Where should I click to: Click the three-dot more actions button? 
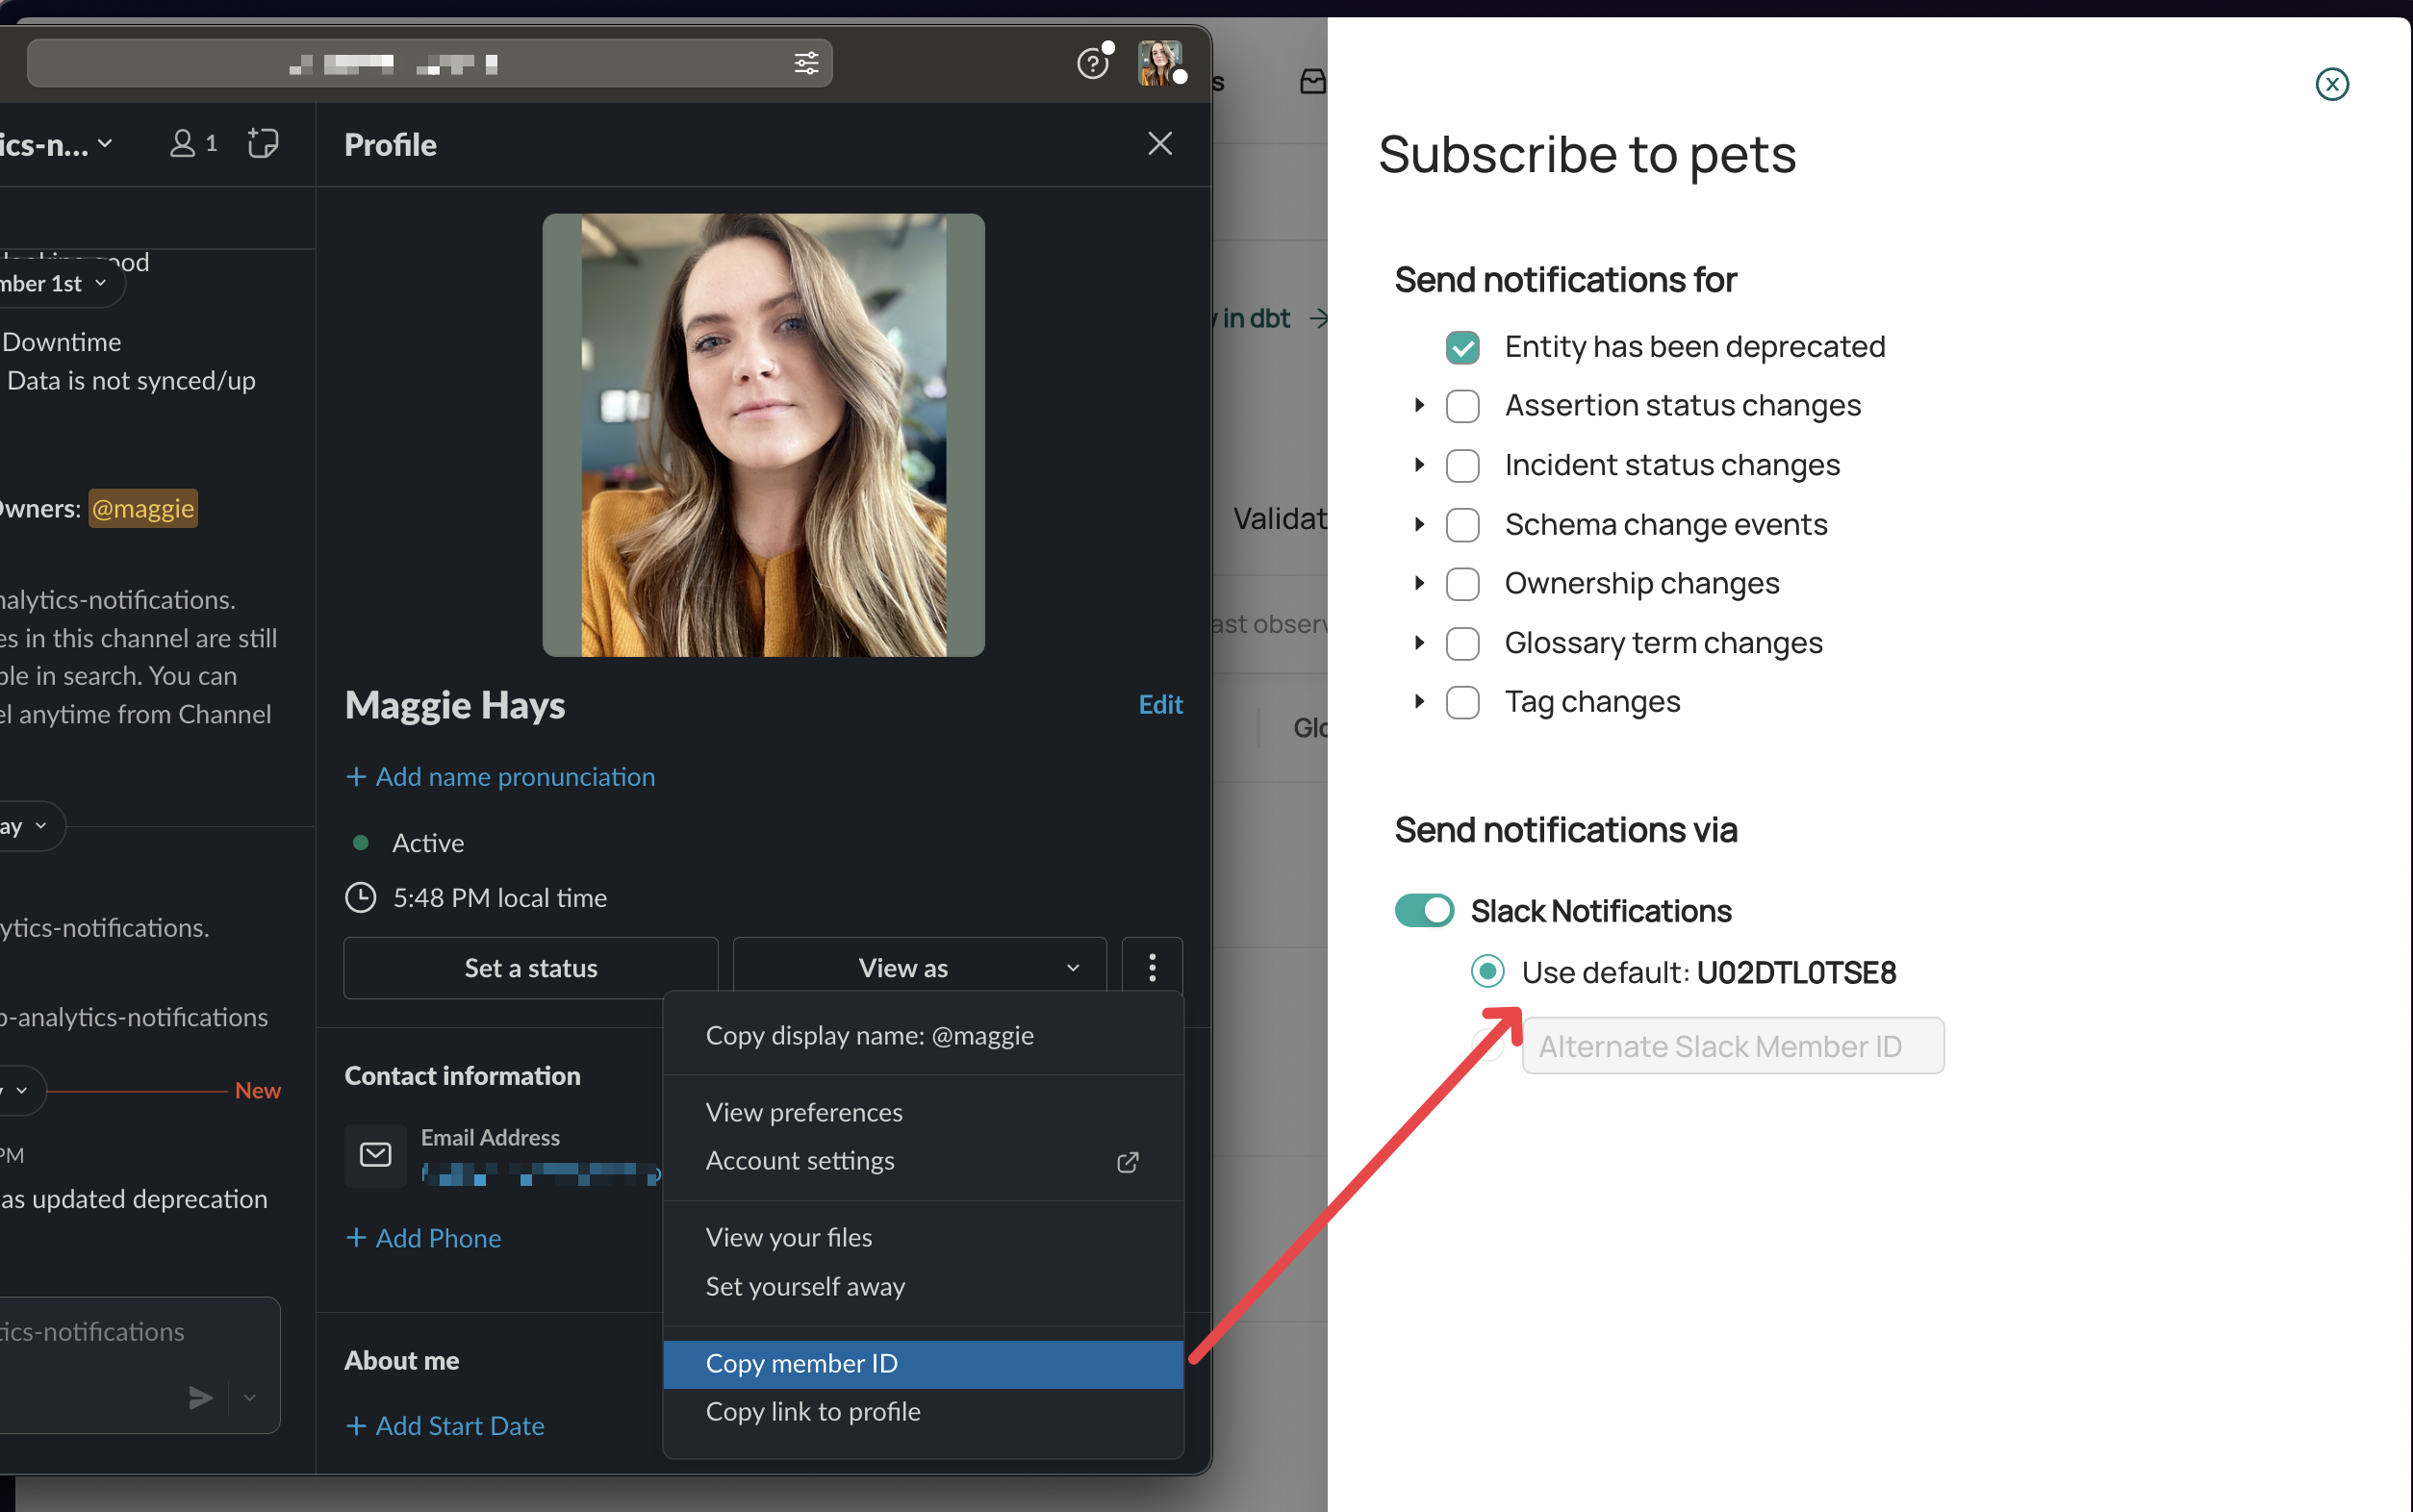1152,967
